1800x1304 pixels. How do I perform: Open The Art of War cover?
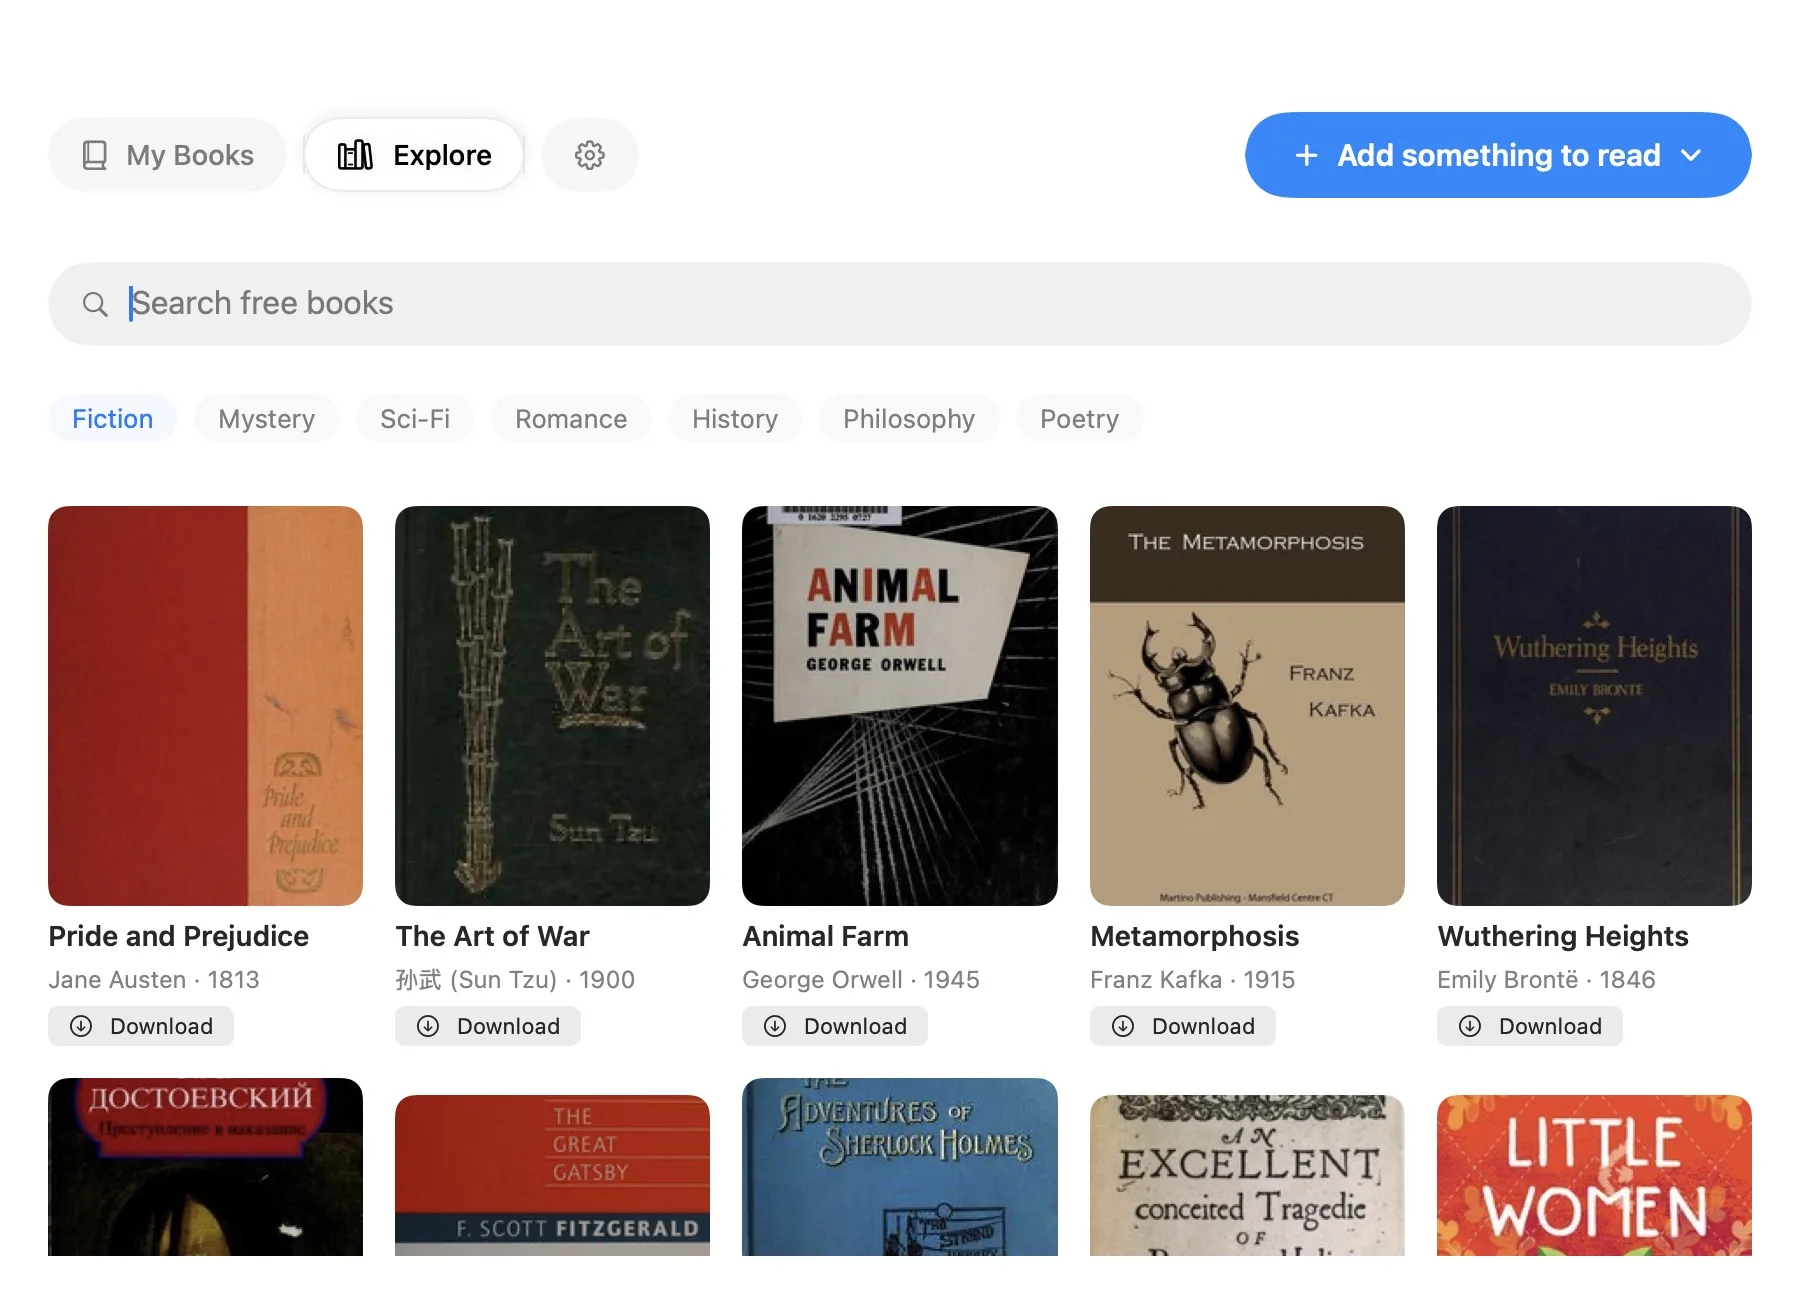552,706
